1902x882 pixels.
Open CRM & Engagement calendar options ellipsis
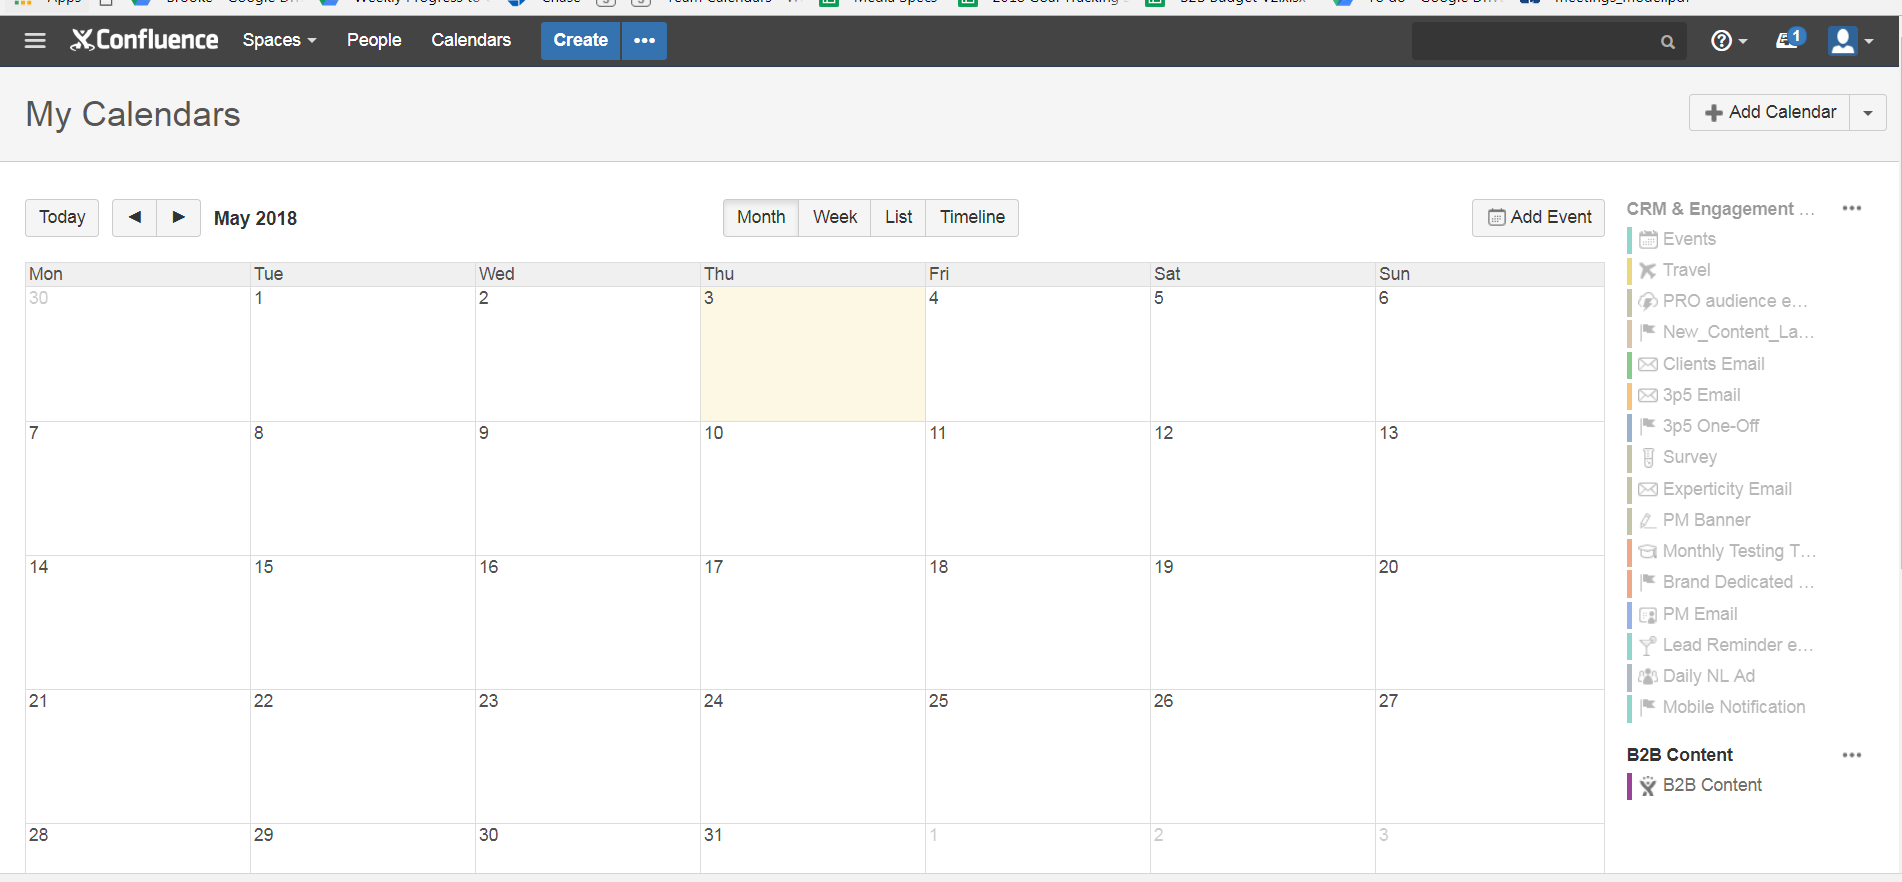1852,208
